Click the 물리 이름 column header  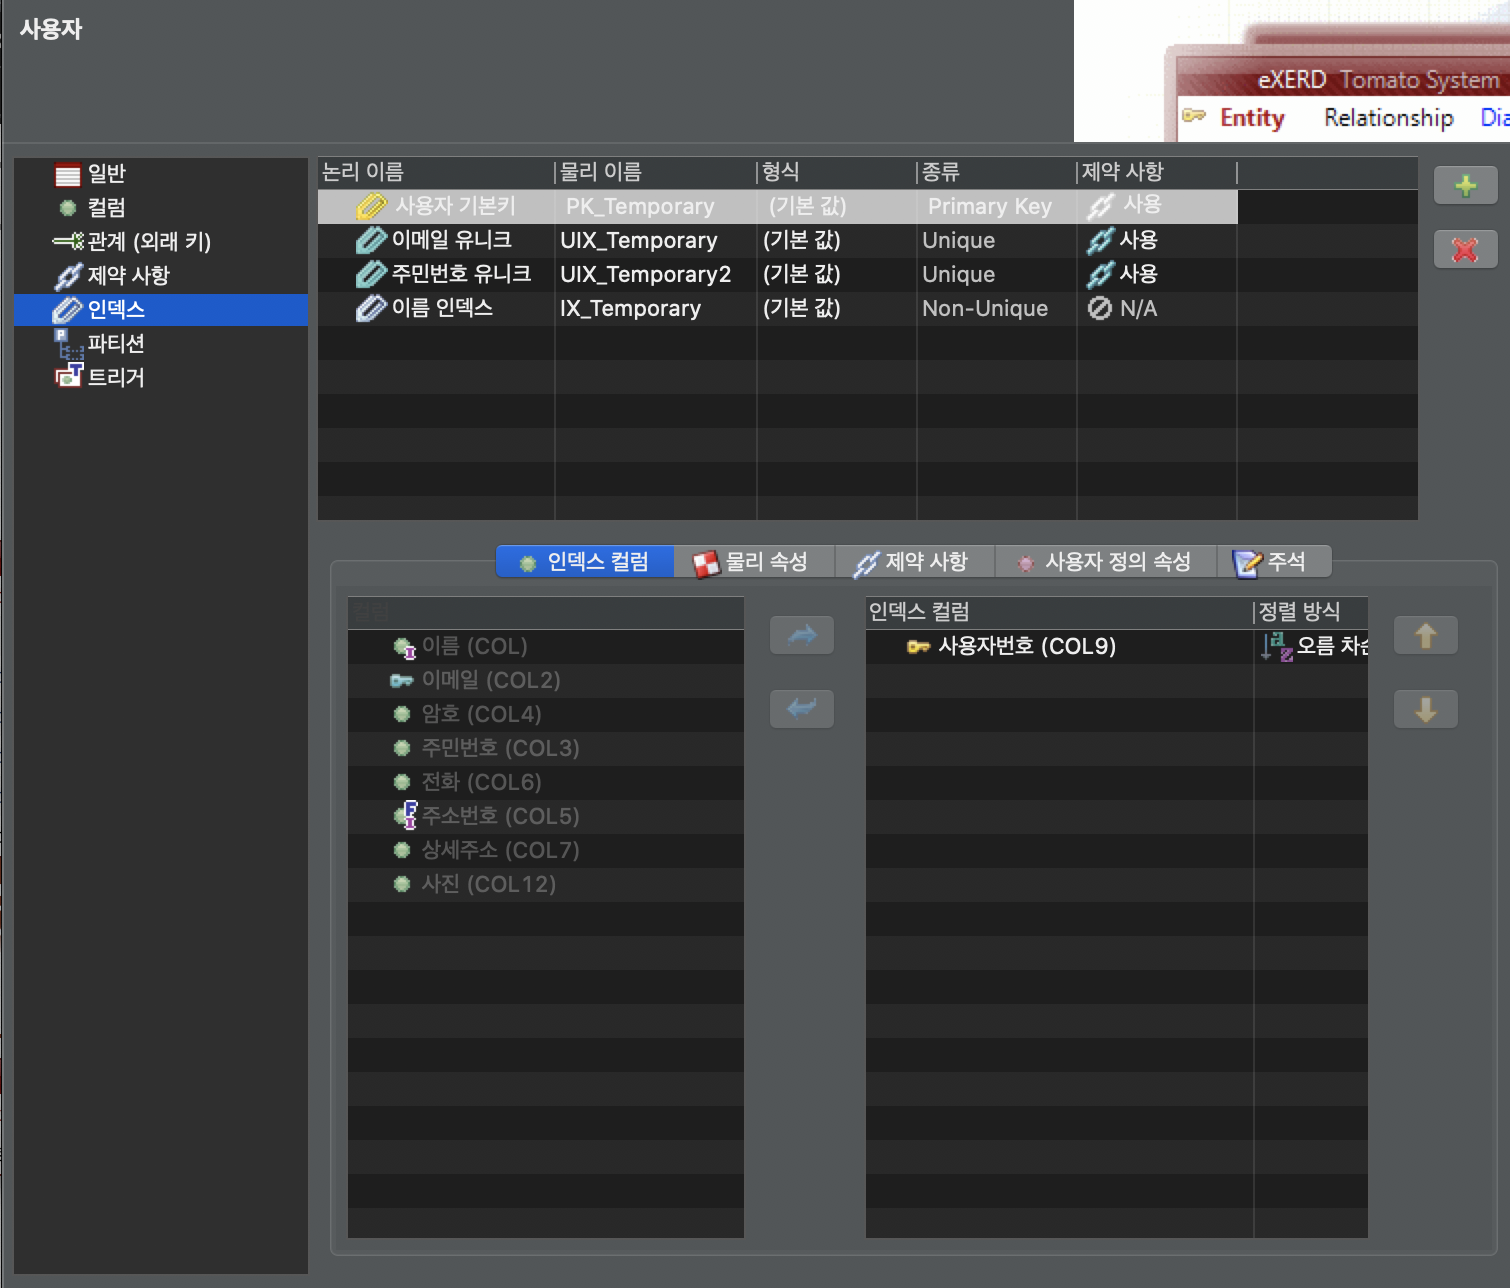[x=601, y=172]
